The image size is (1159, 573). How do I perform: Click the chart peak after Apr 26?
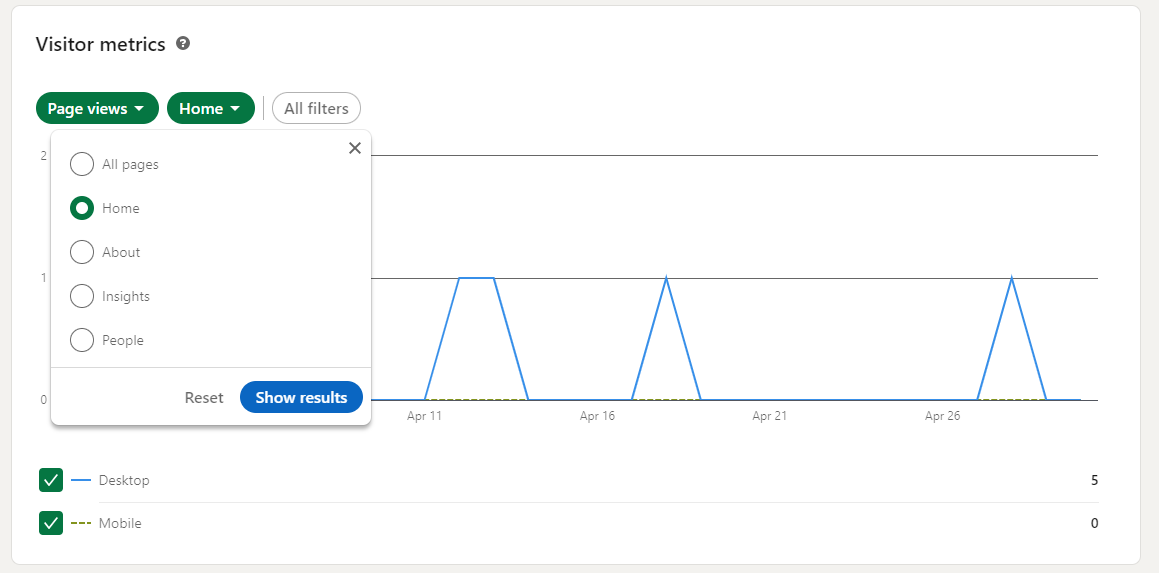(x=1012, y=278)
